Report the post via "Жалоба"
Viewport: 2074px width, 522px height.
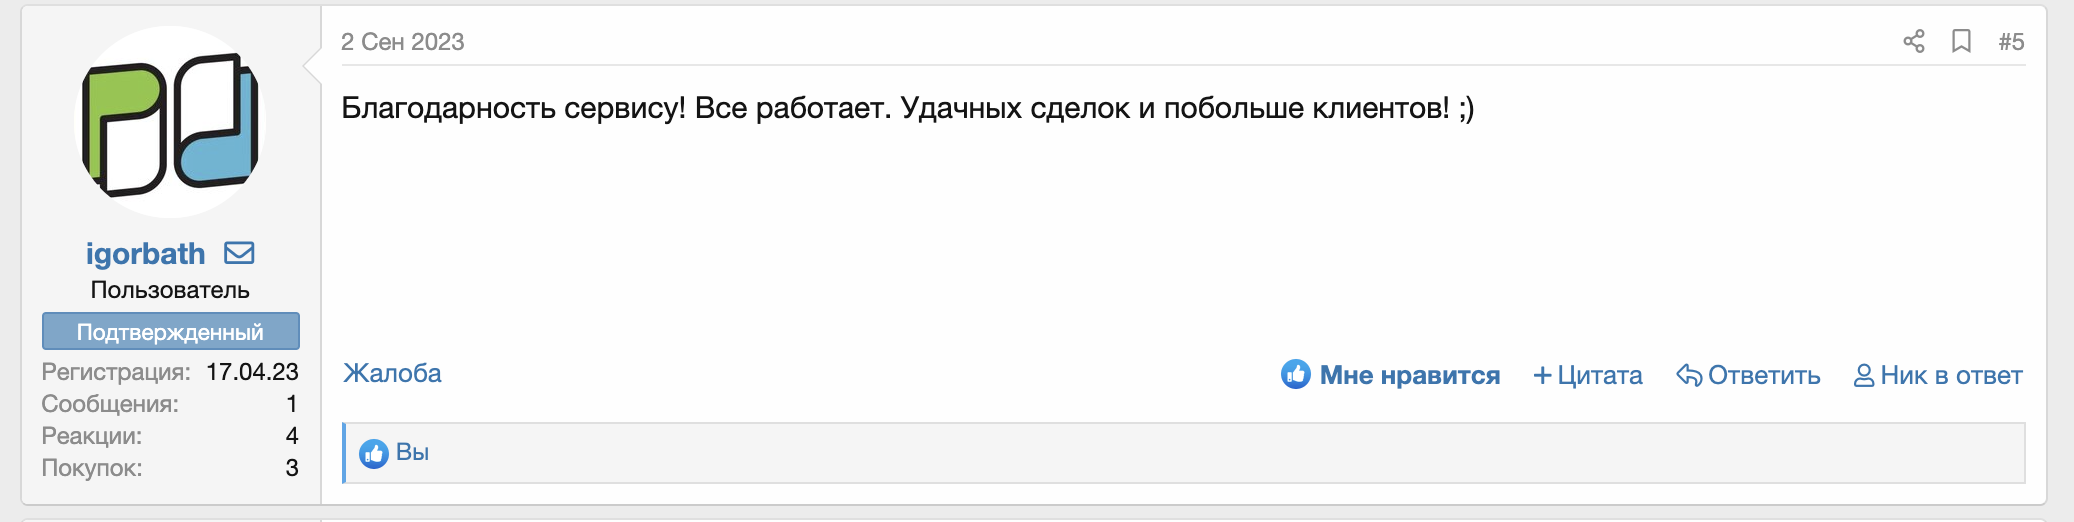point(392,373)
